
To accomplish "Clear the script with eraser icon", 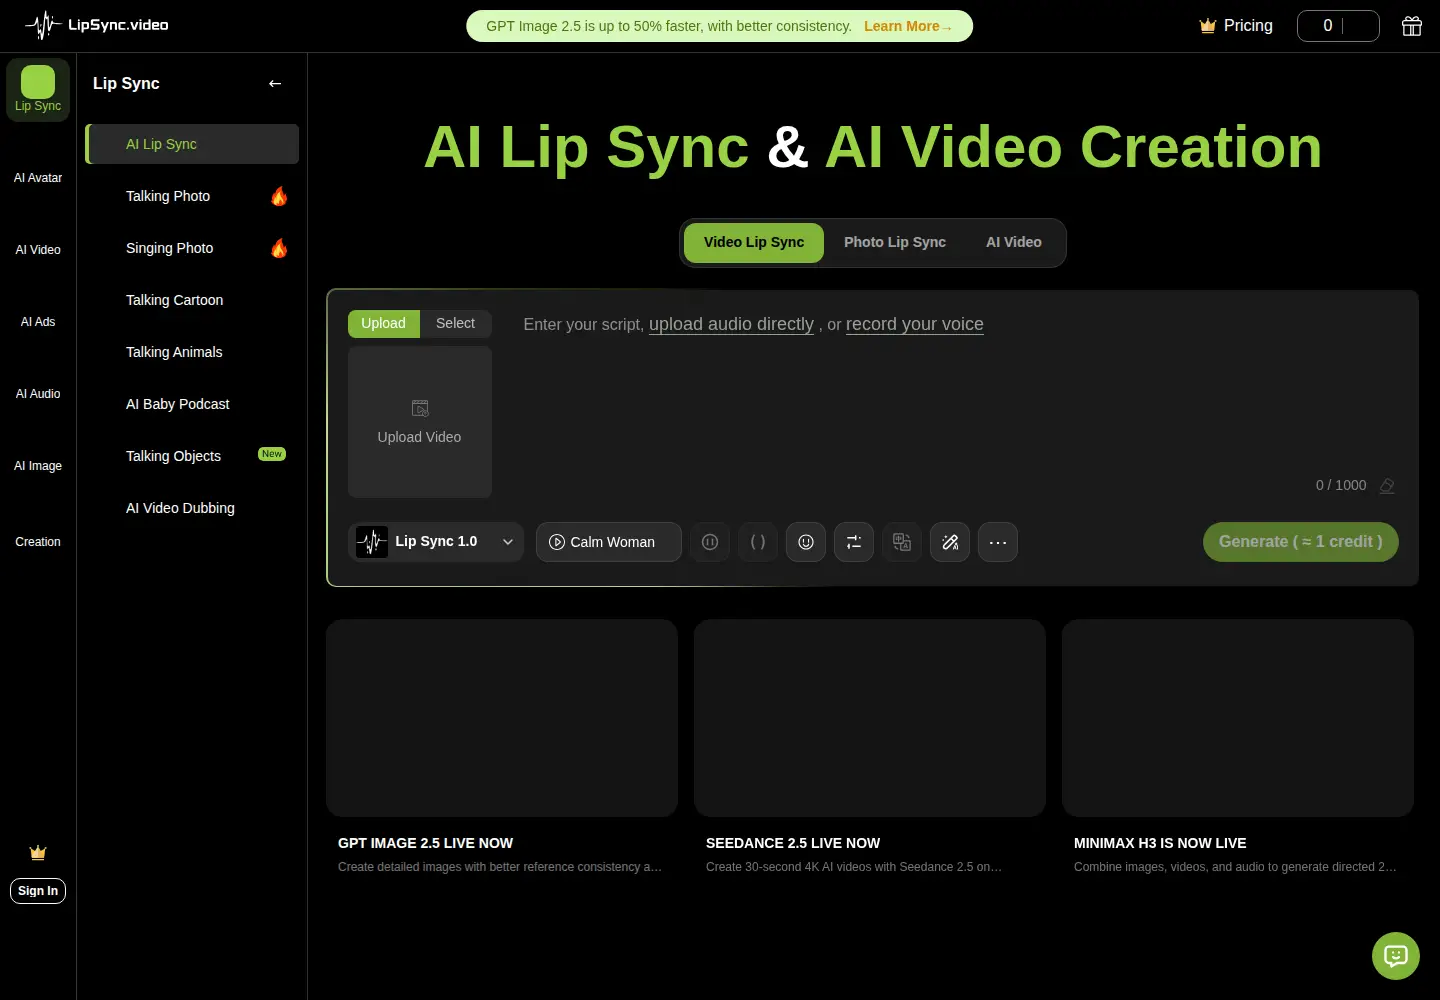I will tap(1387, 486).
